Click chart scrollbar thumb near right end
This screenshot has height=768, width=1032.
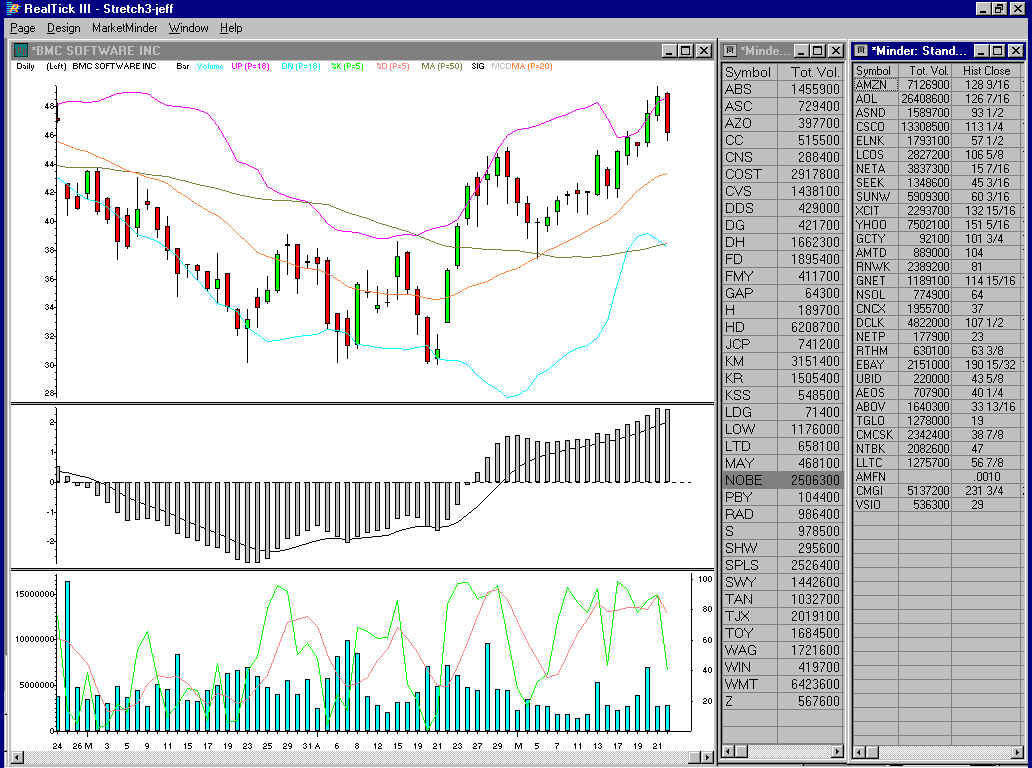click(696, 757)
